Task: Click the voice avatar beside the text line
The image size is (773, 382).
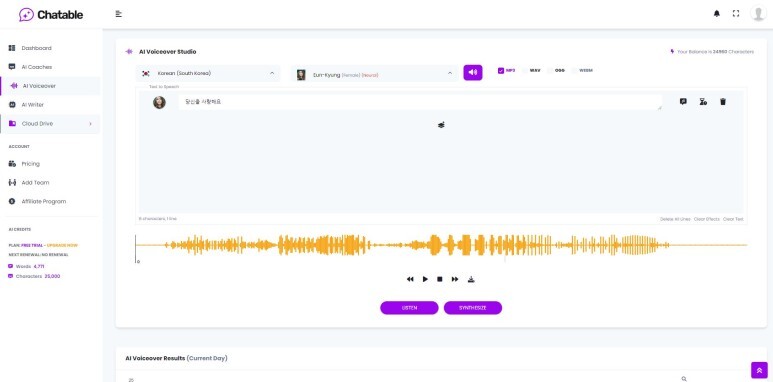Action: pyautogui.click(x=159, y=103)
